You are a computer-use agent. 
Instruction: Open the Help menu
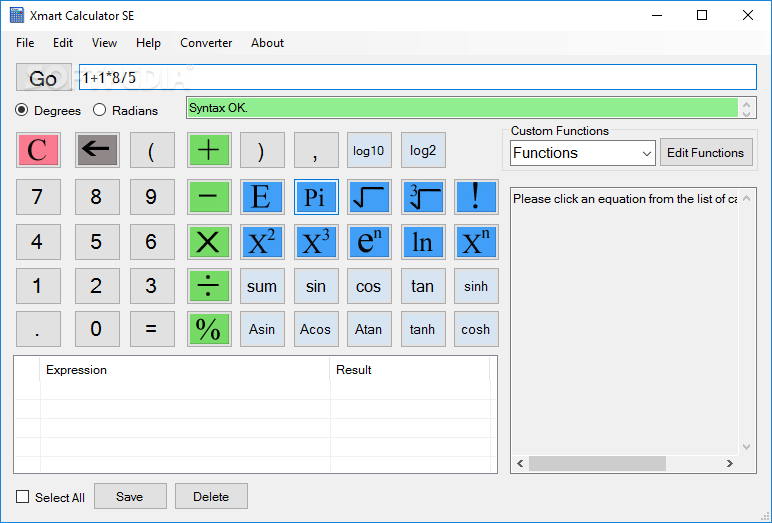(x=148, y=43)
